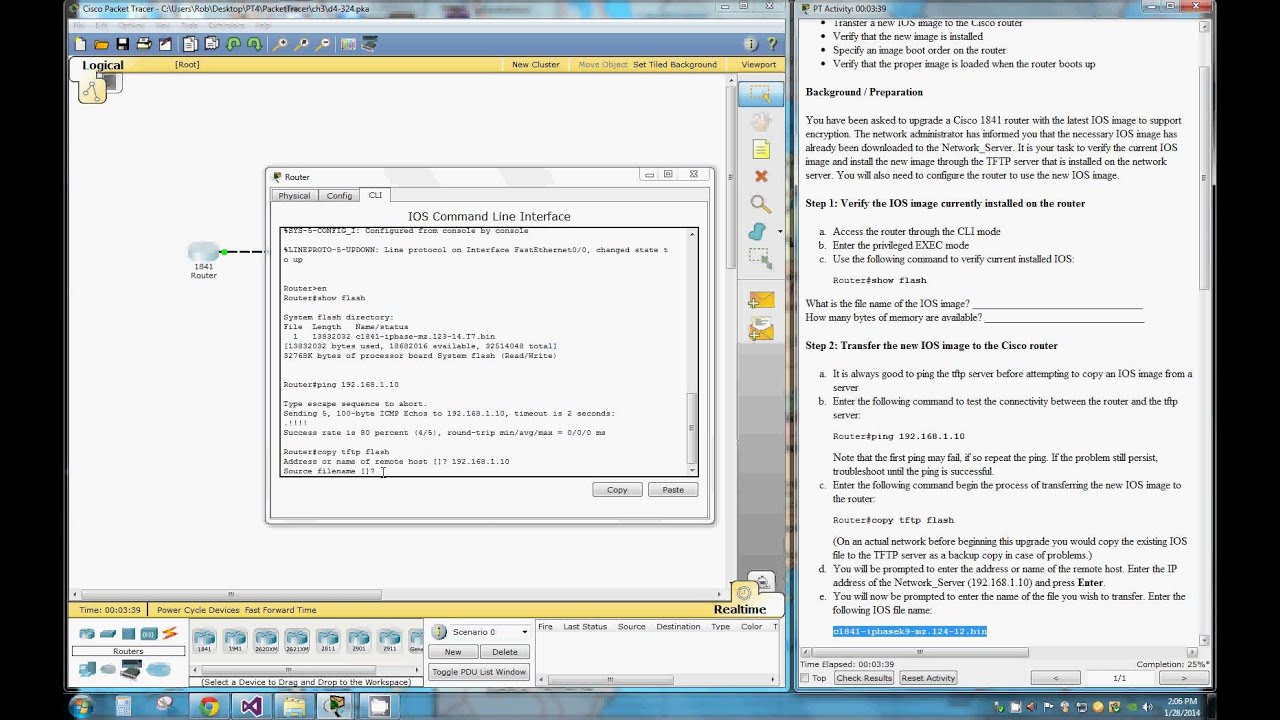This screenshot has height=720, width=1280.
Task: Click the Reset Activity button
Action: pos(928,678)
